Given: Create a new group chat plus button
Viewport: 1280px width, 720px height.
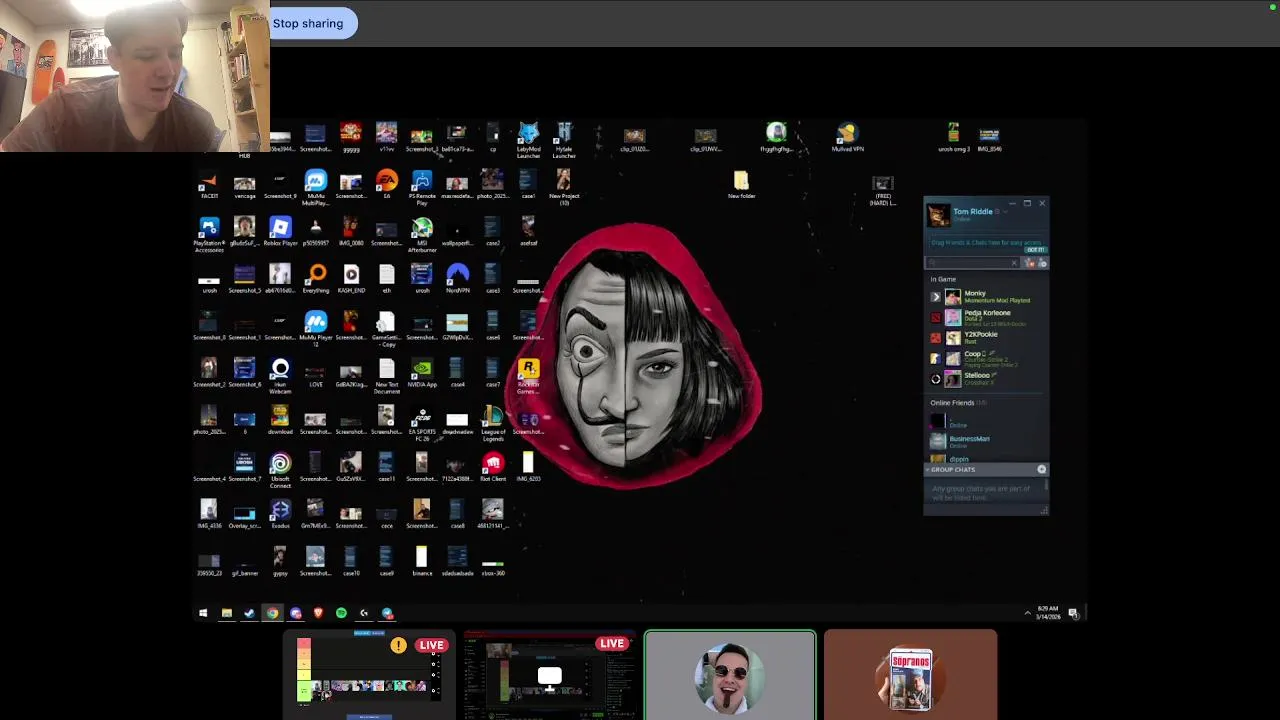Looking at the screenshot, I should 1042,469.
